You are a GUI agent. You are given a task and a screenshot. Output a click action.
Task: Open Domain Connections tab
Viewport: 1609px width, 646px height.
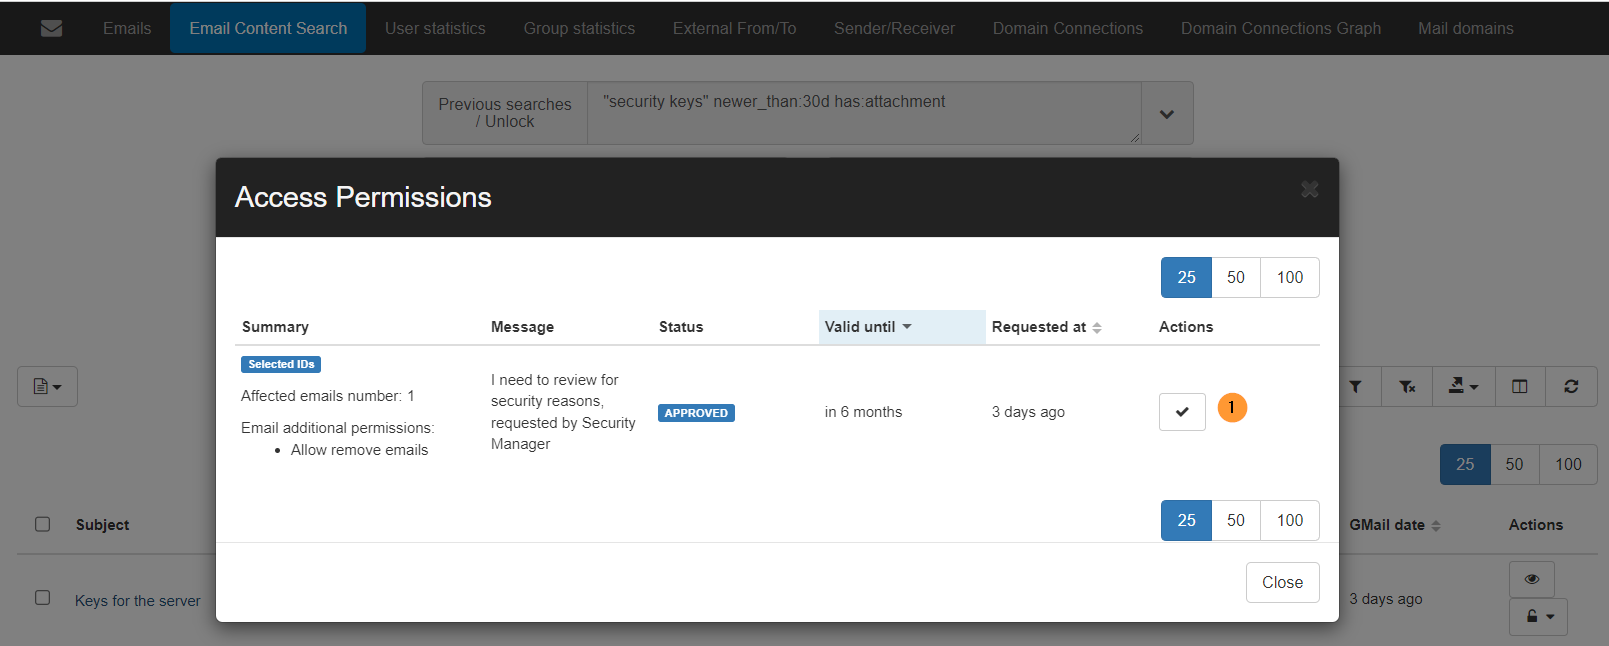coord(1067,28)
